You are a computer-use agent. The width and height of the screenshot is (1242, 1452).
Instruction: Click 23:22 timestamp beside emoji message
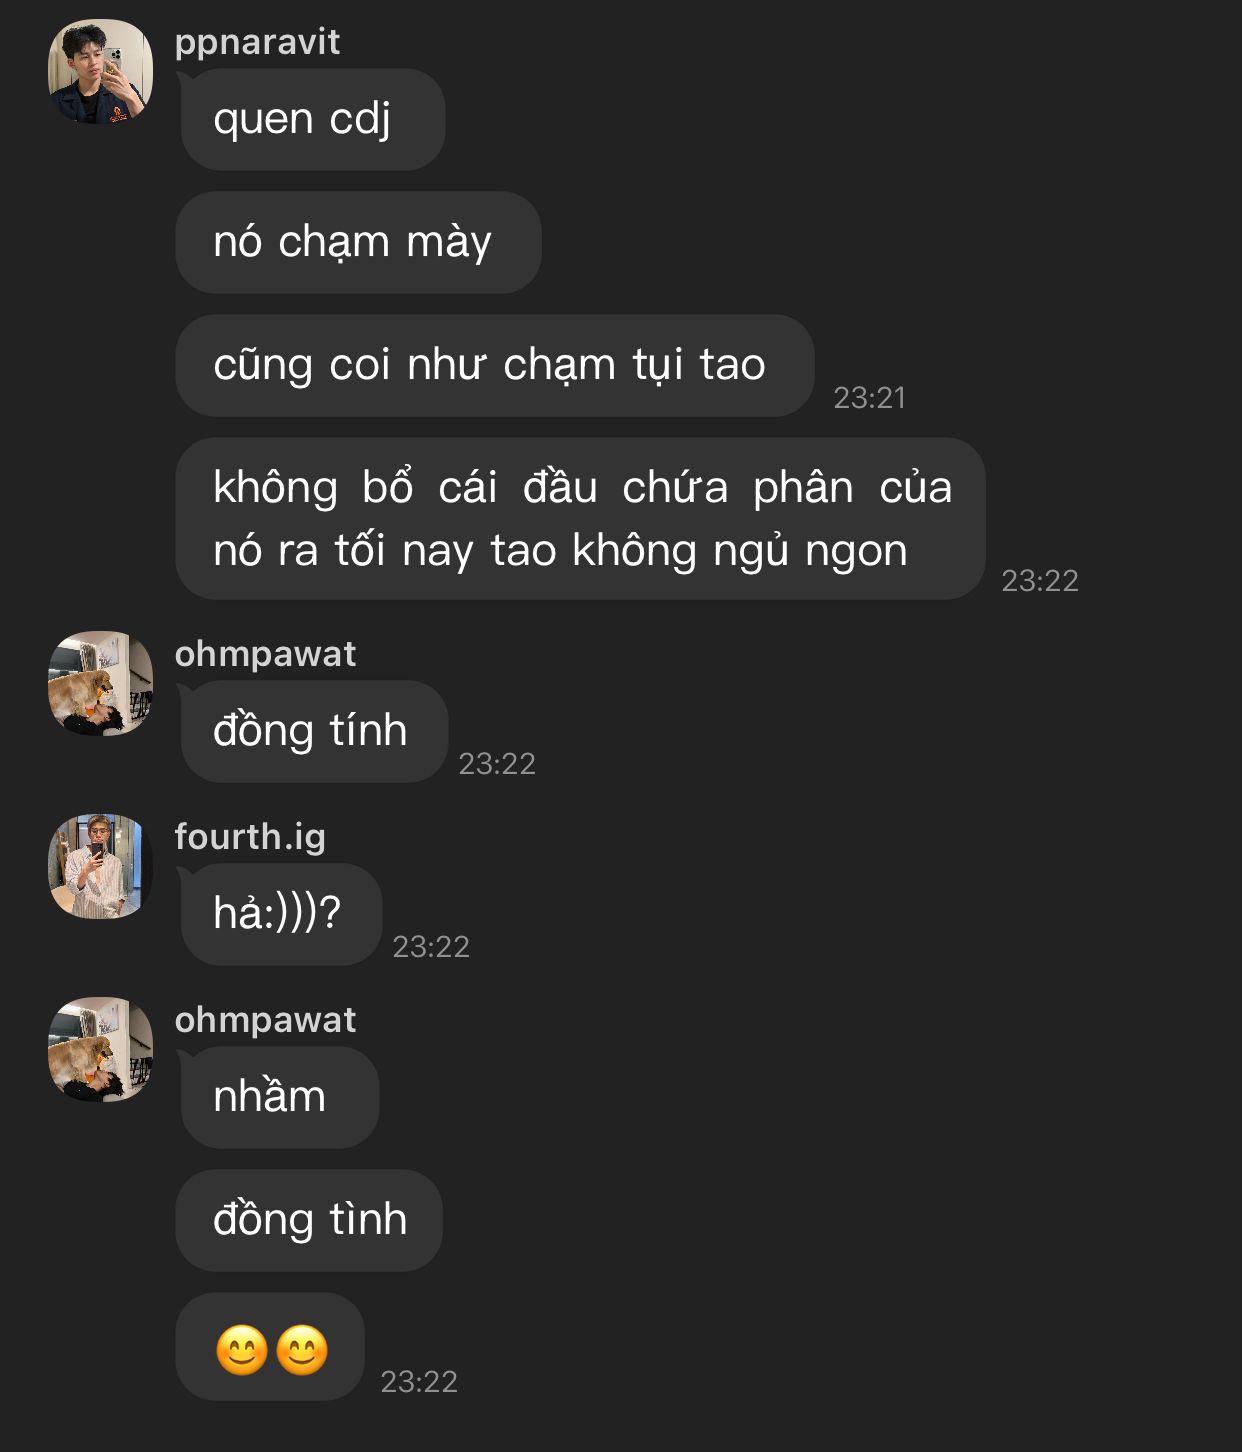tap(419, 1382)
